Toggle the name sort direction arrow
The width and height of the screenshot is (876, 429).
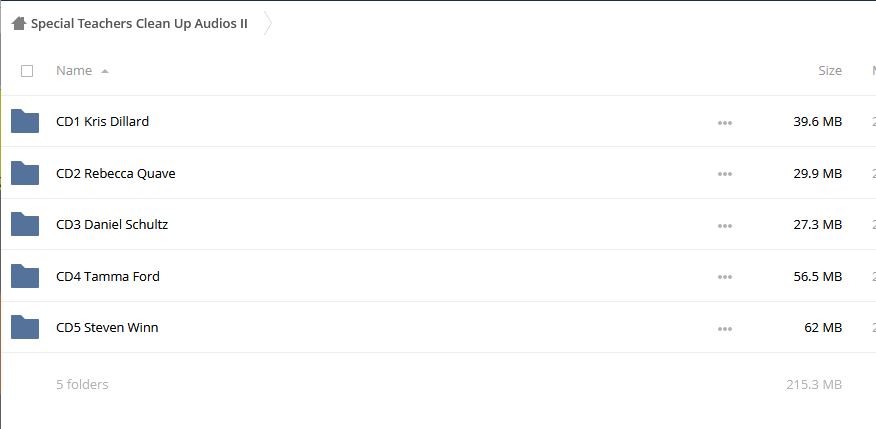(x=104, y=72)
